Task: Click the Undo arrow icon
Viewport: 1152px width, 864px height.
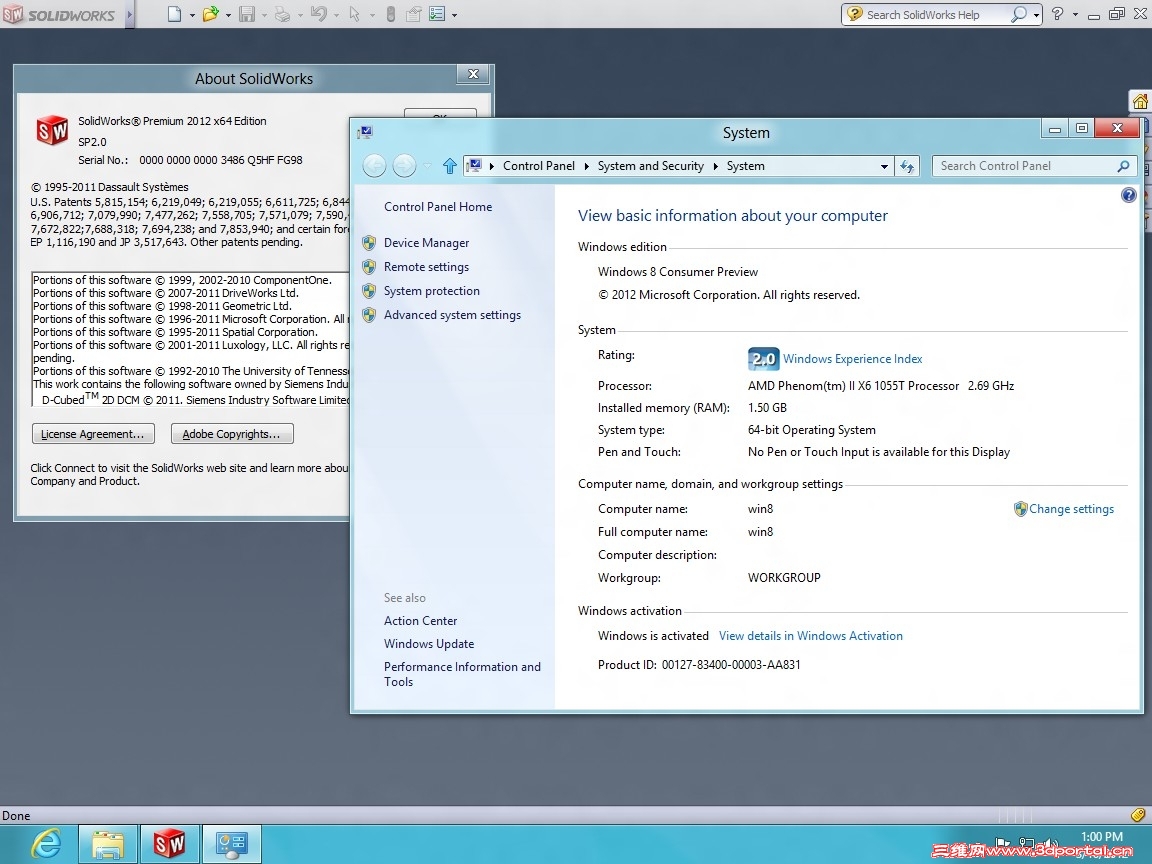Action: [x=319, y=14]
